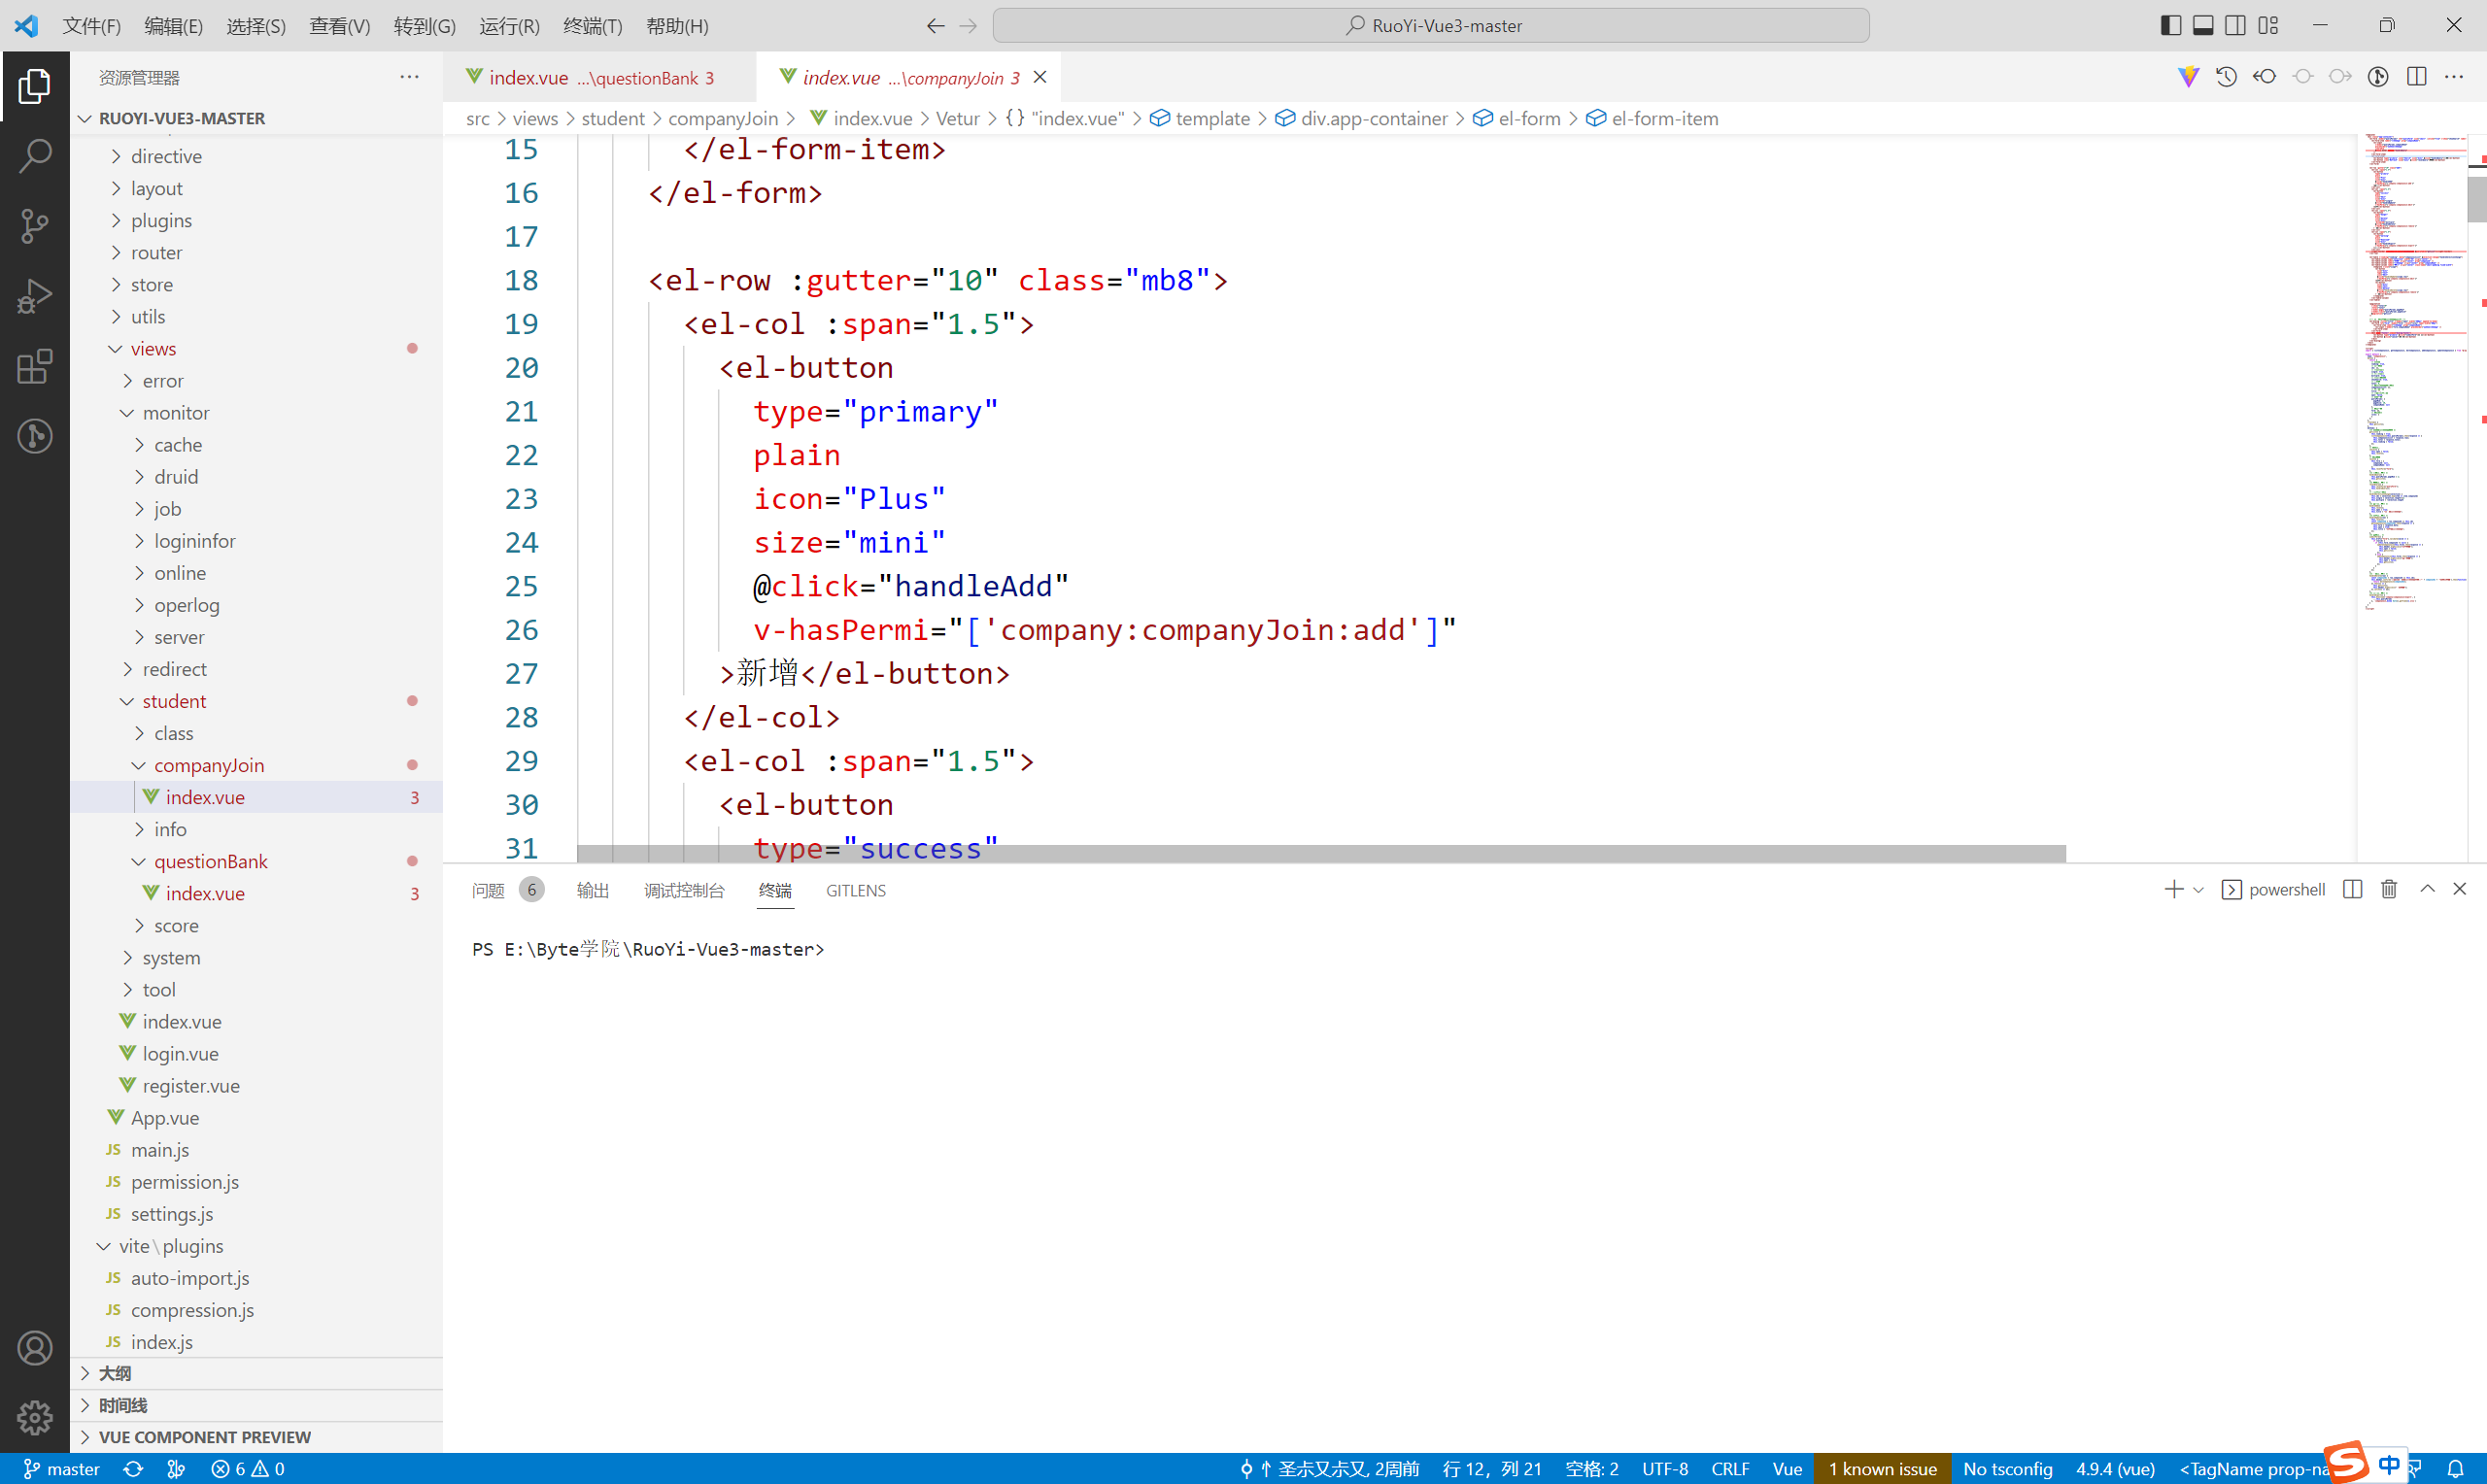The height and width of the screenshot is (1484, 2487).
Task: Switch to the 输出 output tab
Action: coord(592,890)
